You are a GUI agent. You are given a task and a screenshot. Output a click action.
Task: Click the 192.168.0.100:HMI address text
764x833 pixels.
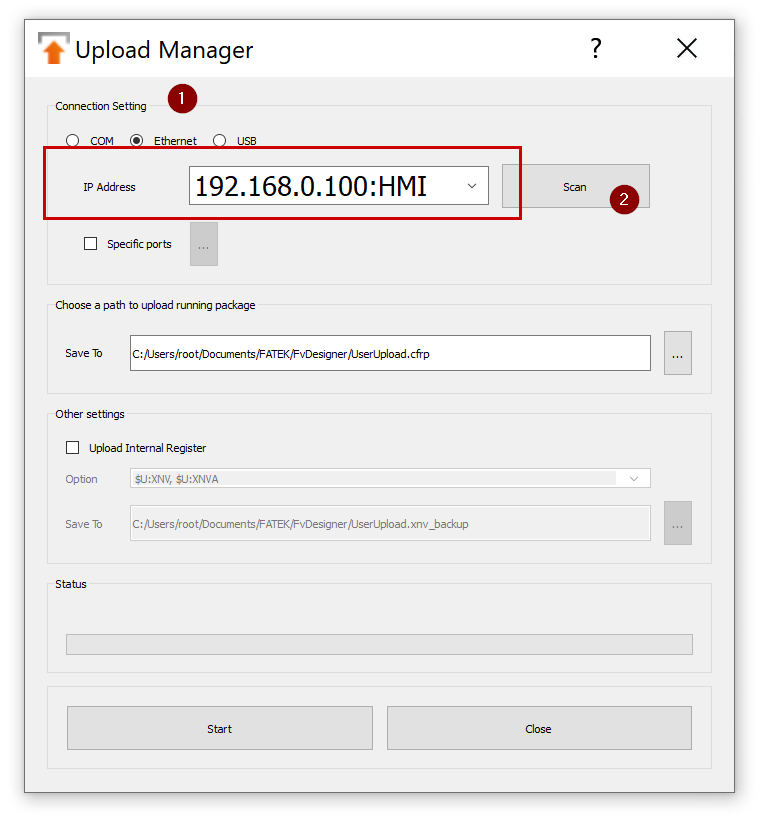point(311,186)
